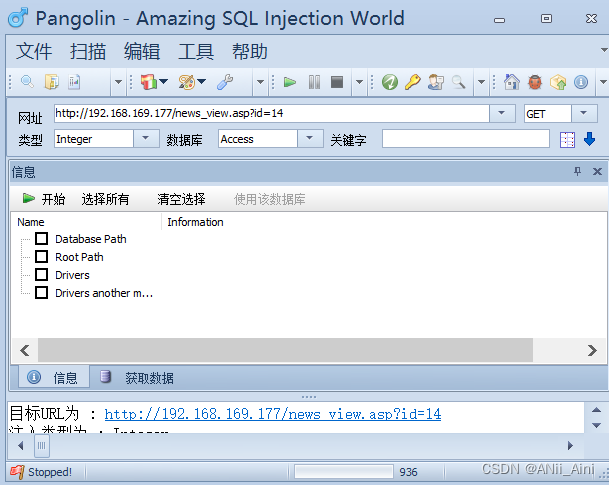Switch to the 信息 tab
Screen dimensions: 609x485
click(54, 377)
